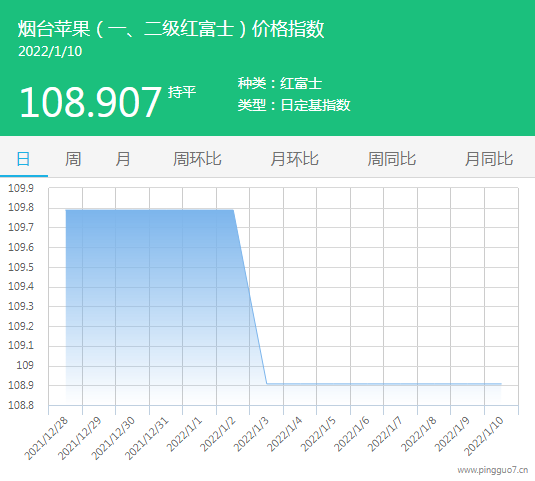Open the 月同比 tab
The width and height of the screenshot is (535, 481).
coord(489,159)
